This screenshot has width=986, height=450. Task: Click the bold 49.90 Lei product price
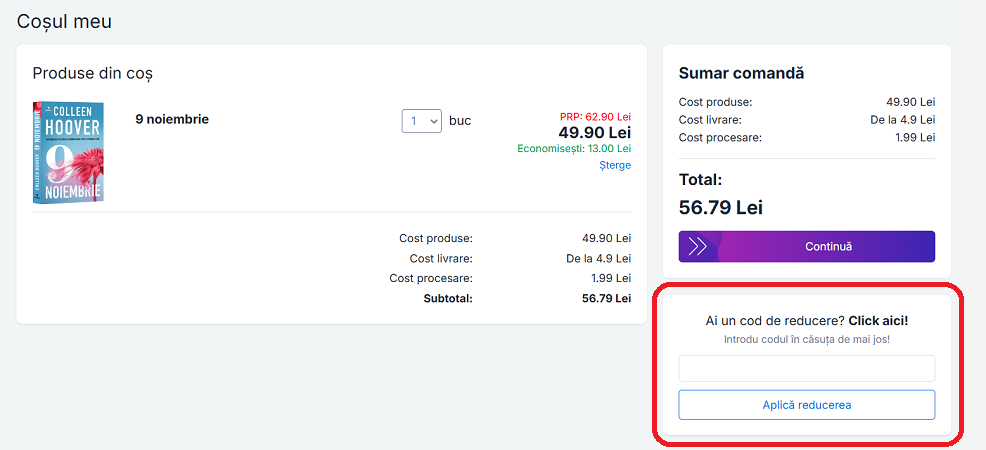594,132
